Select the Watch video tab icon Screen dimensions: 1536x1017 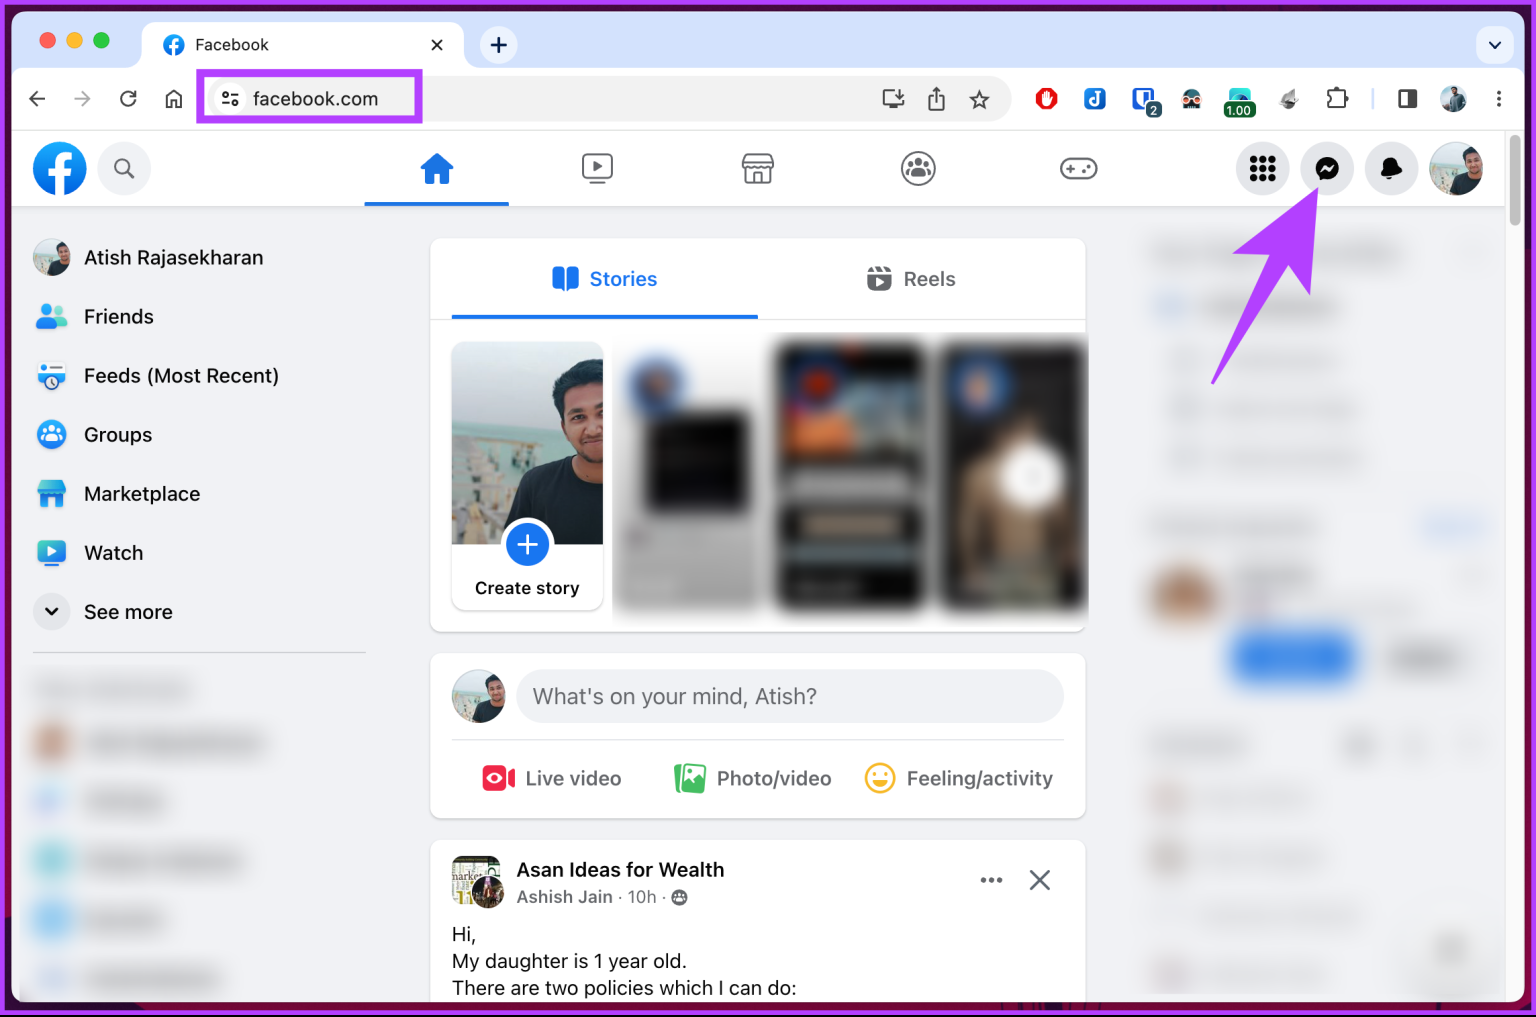(x=597, y=168)
